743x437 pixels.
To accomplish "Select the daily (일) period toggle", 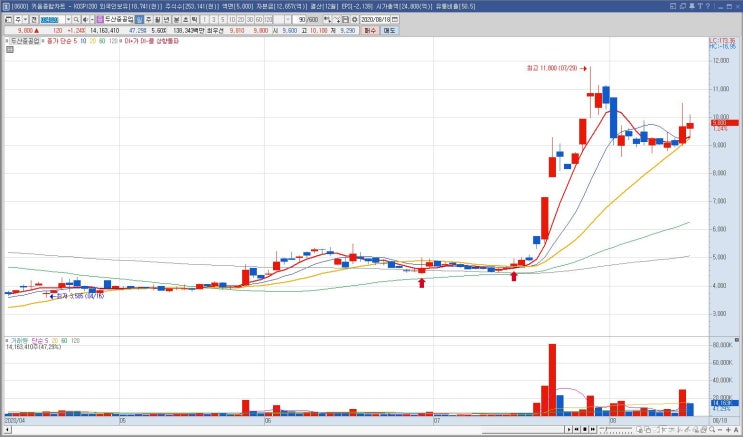I will [139, 19].
